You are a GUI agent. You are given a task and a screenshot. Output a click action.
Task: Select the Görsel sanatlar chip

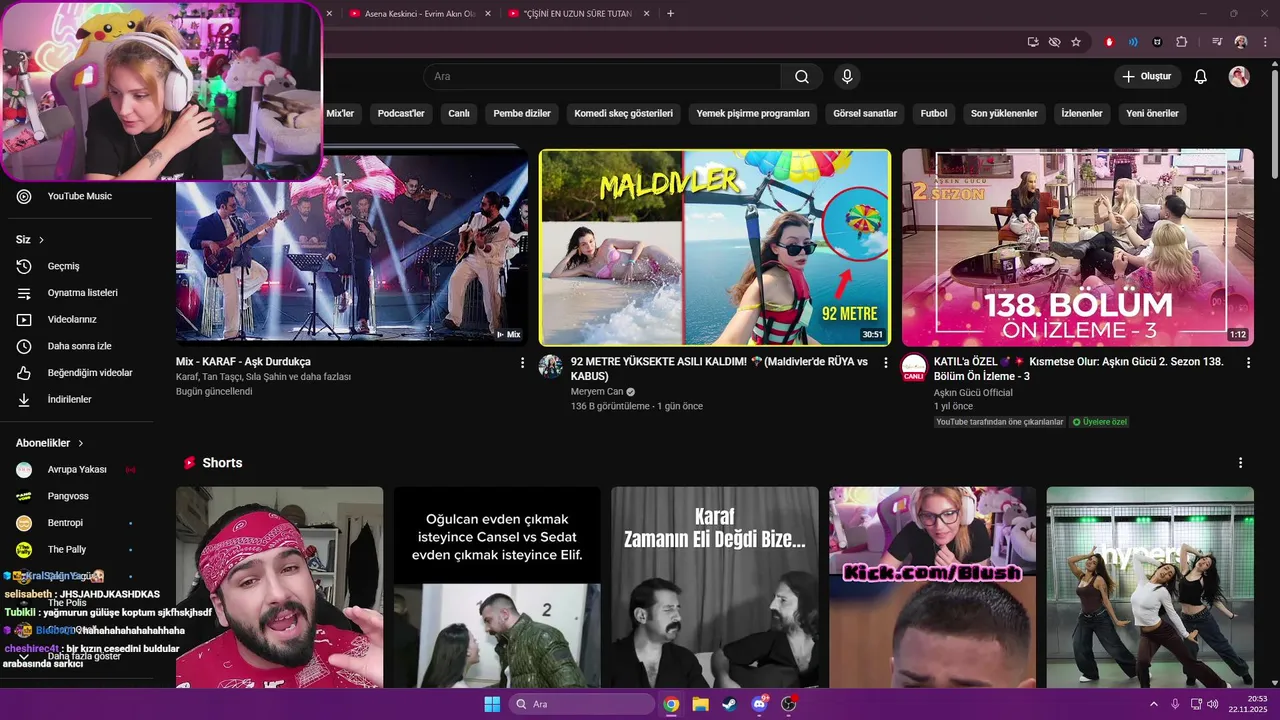pyautogui.click(x=865, y=114)
